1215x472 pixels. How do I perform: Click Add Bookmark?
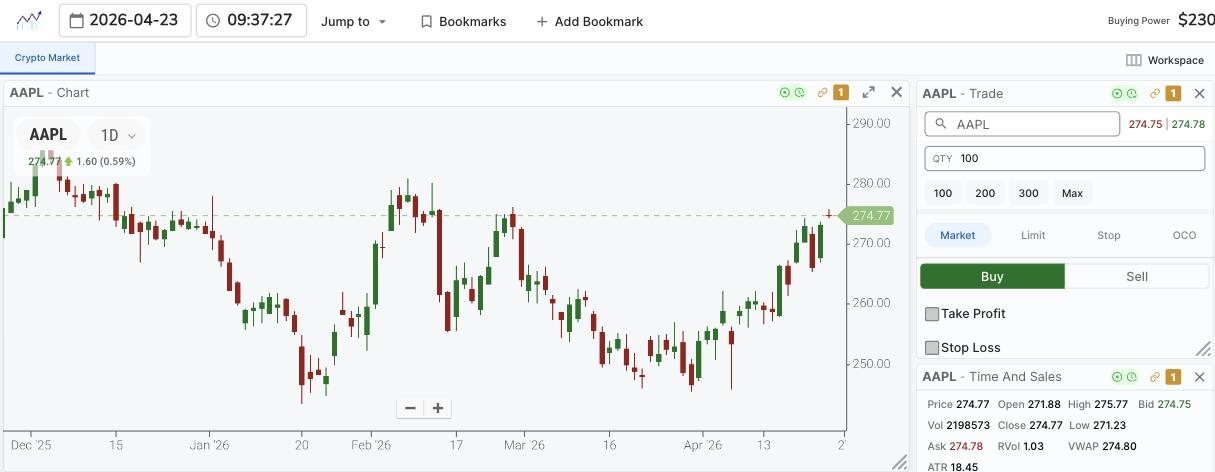(x=590, y=21)
